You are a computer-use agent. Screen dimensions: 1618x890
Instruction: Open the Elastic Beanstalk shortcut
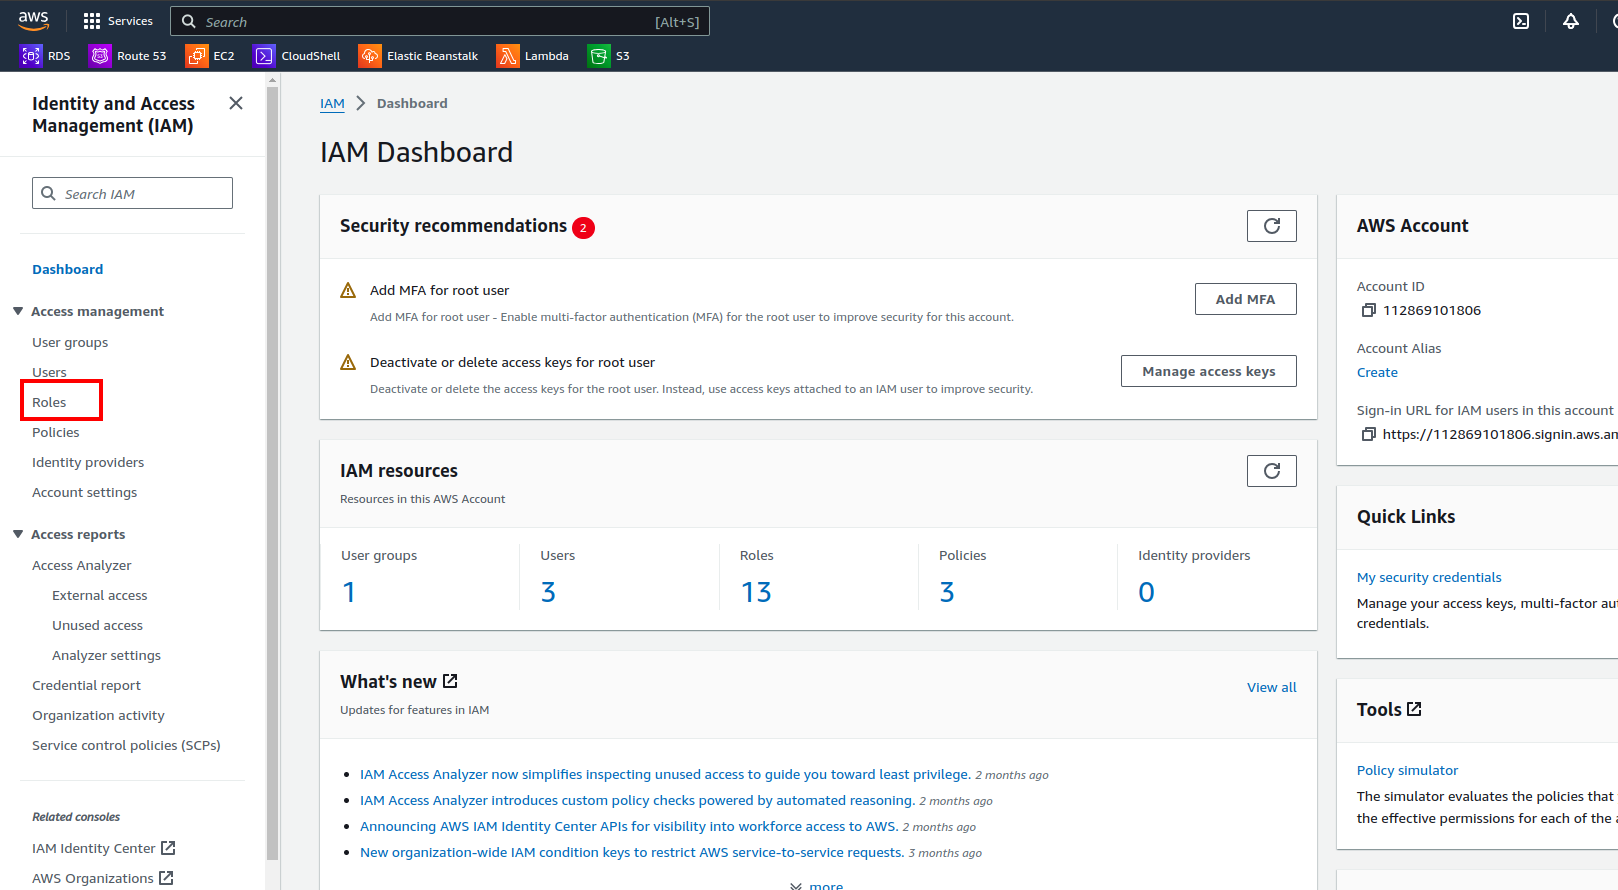click(419, 56)
